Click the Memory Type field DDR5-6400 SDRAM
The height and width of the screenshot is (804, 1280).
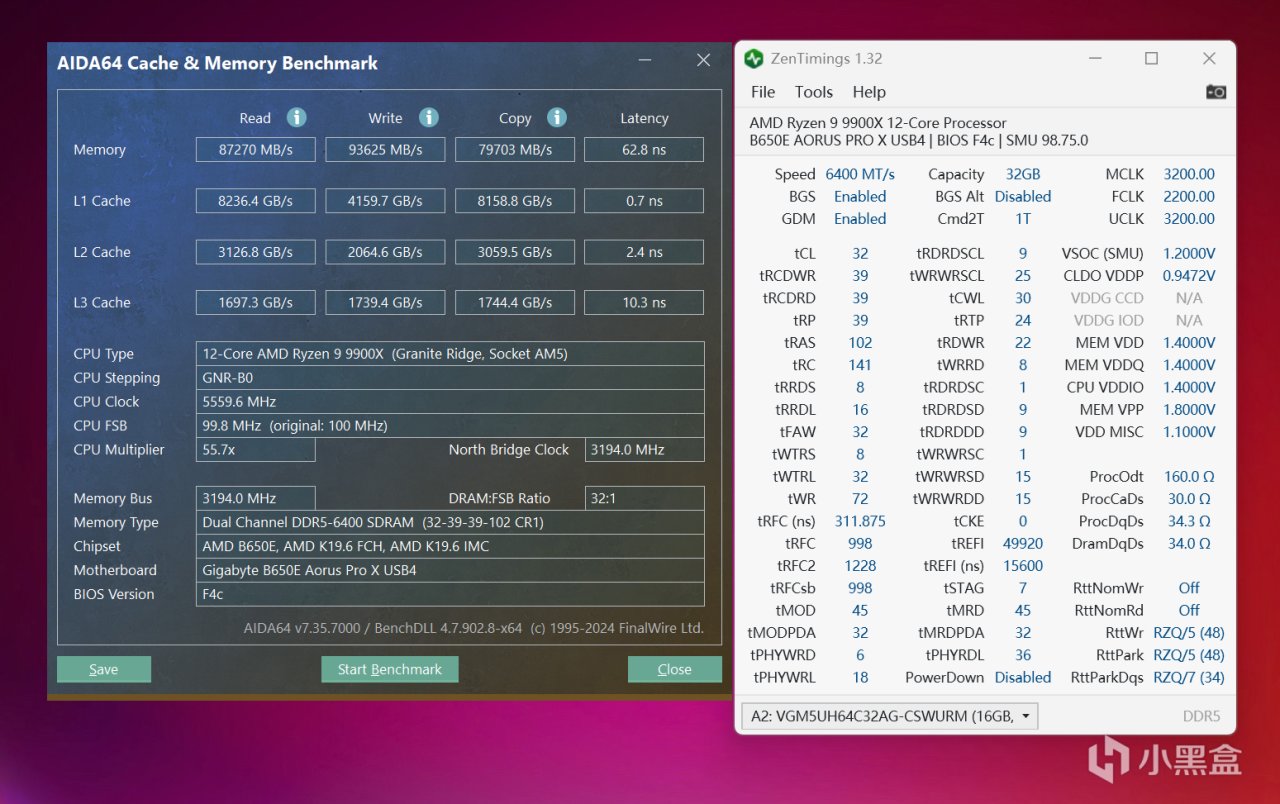coord(450,522)
